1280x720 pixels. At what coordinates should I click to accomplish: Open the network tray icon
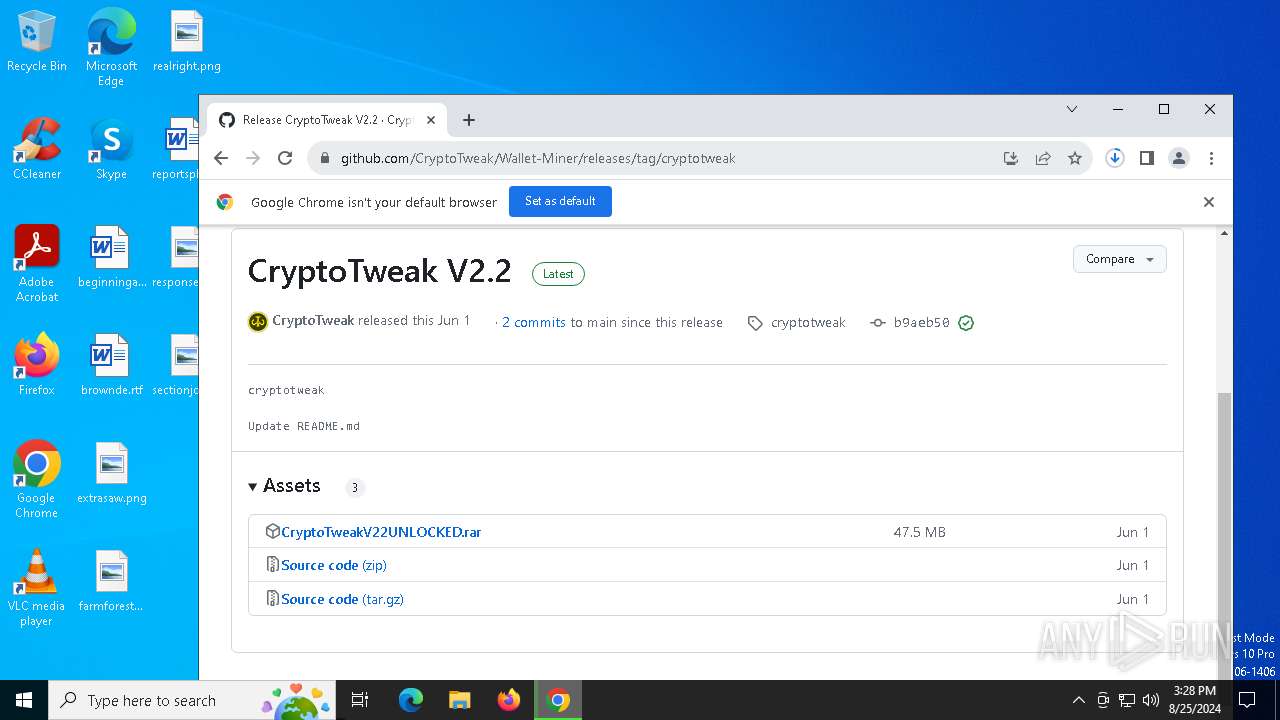1127,700
